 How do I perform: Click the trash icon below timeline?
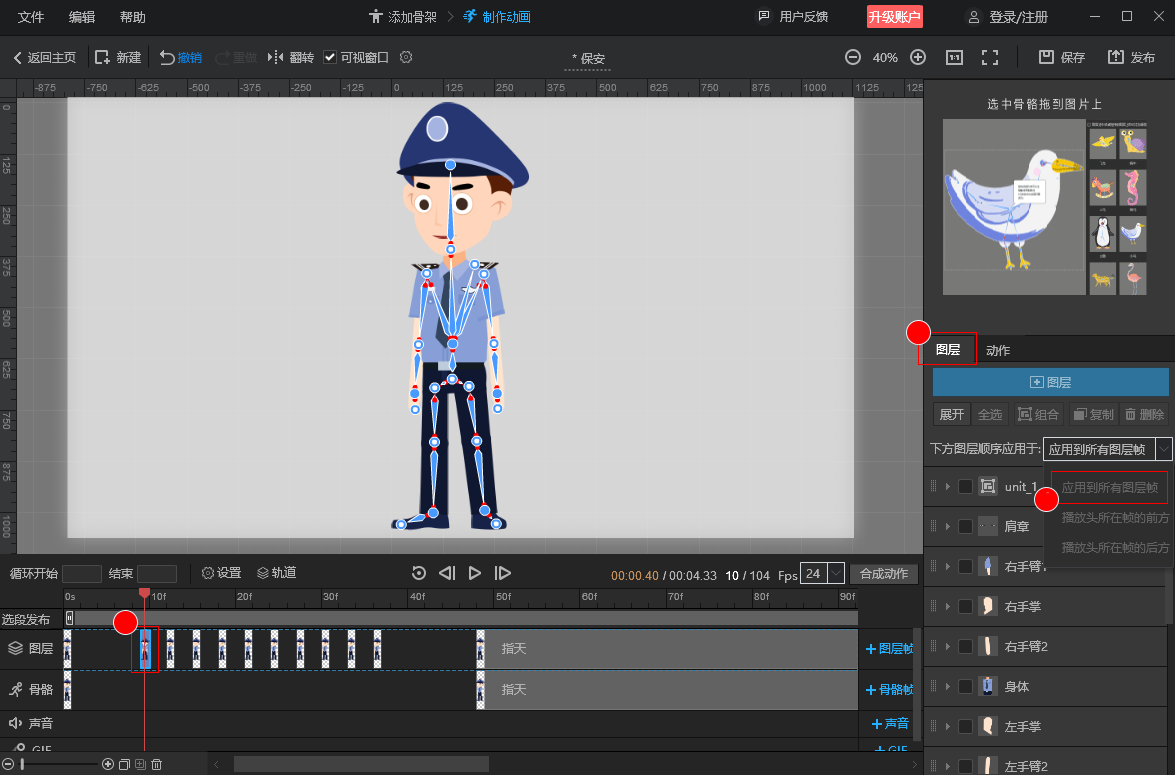point(157,765)
